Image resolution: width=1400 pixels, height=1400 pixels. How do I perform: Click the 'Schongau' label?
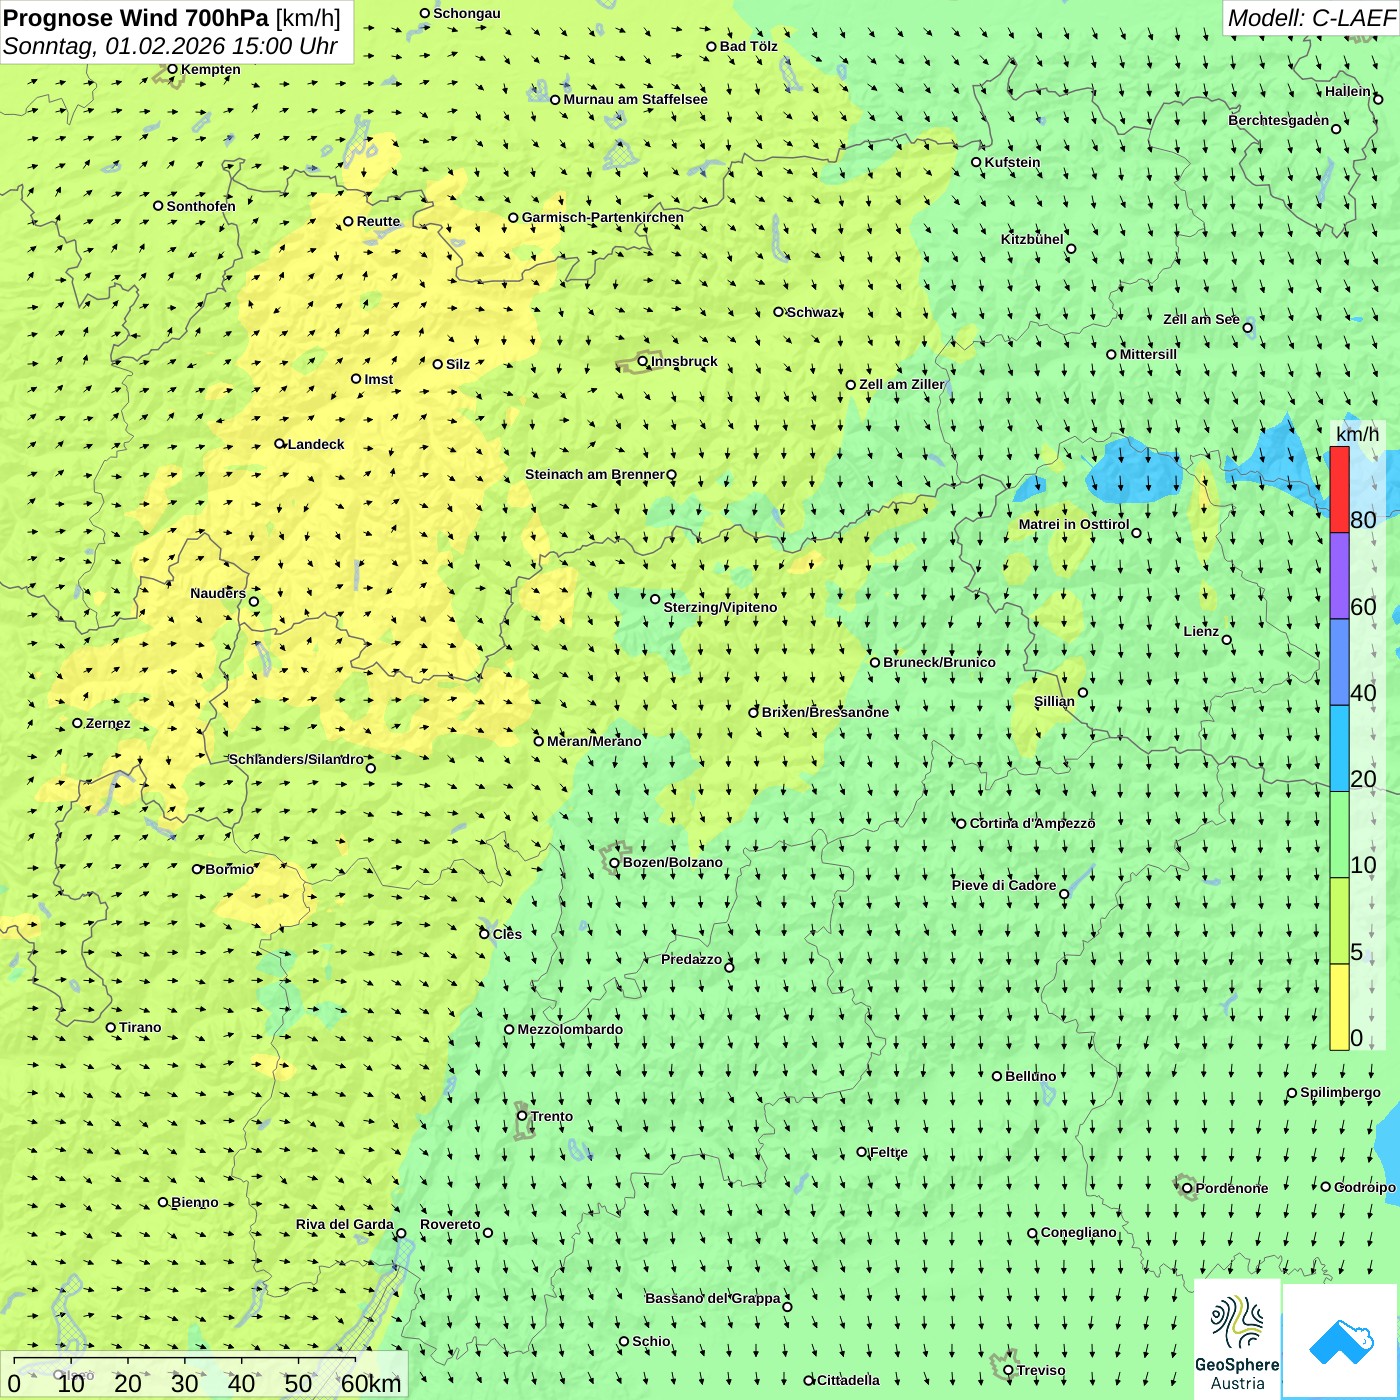[x=466, y=13]
